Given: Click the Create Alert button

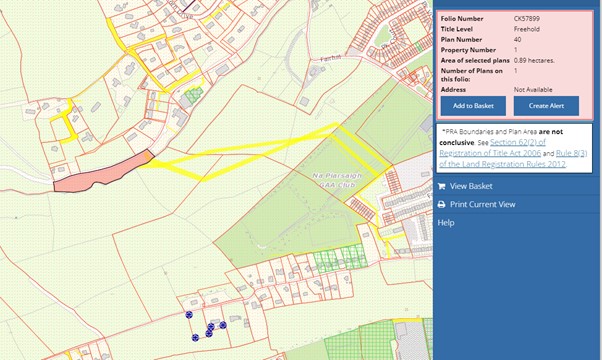Looking at the screenshot, I should [x=546, y=106].
